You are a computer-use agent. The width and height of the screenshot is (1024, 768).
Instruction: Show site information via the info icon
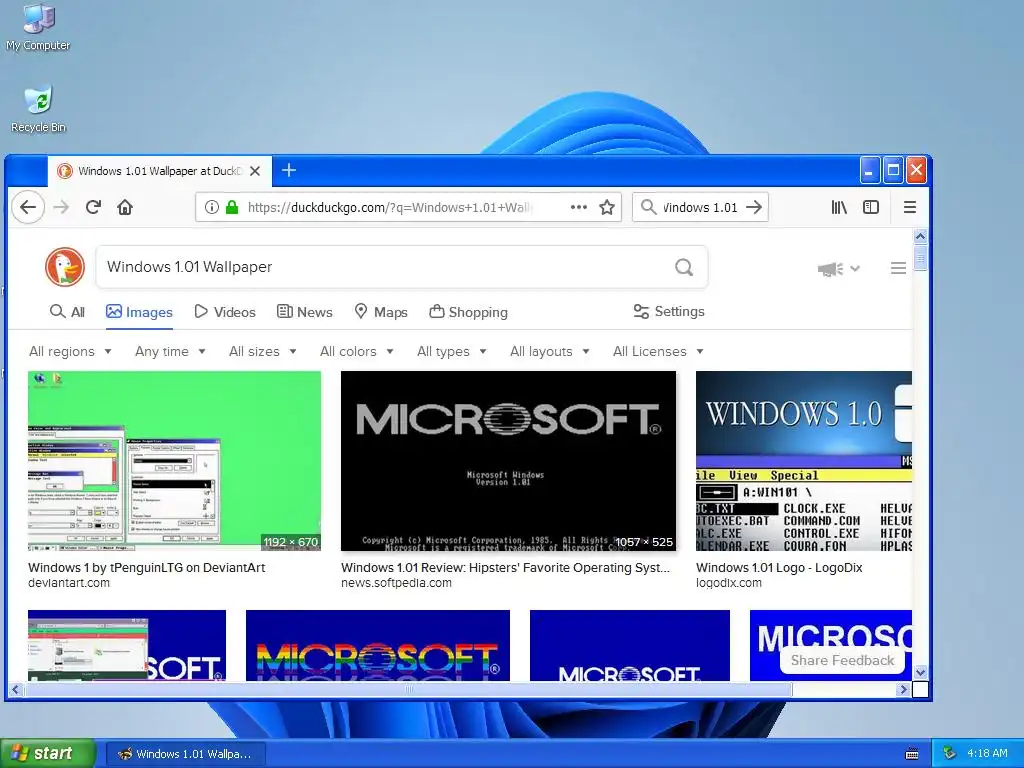212,208
